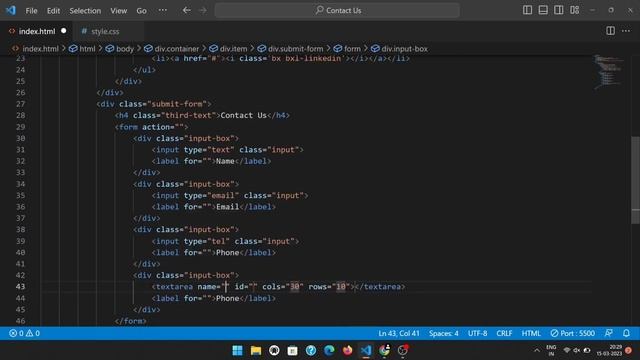This screenshot has width=640, height=360.
Task: Switch to the index.html tab
Action: (x=37, y=31)
